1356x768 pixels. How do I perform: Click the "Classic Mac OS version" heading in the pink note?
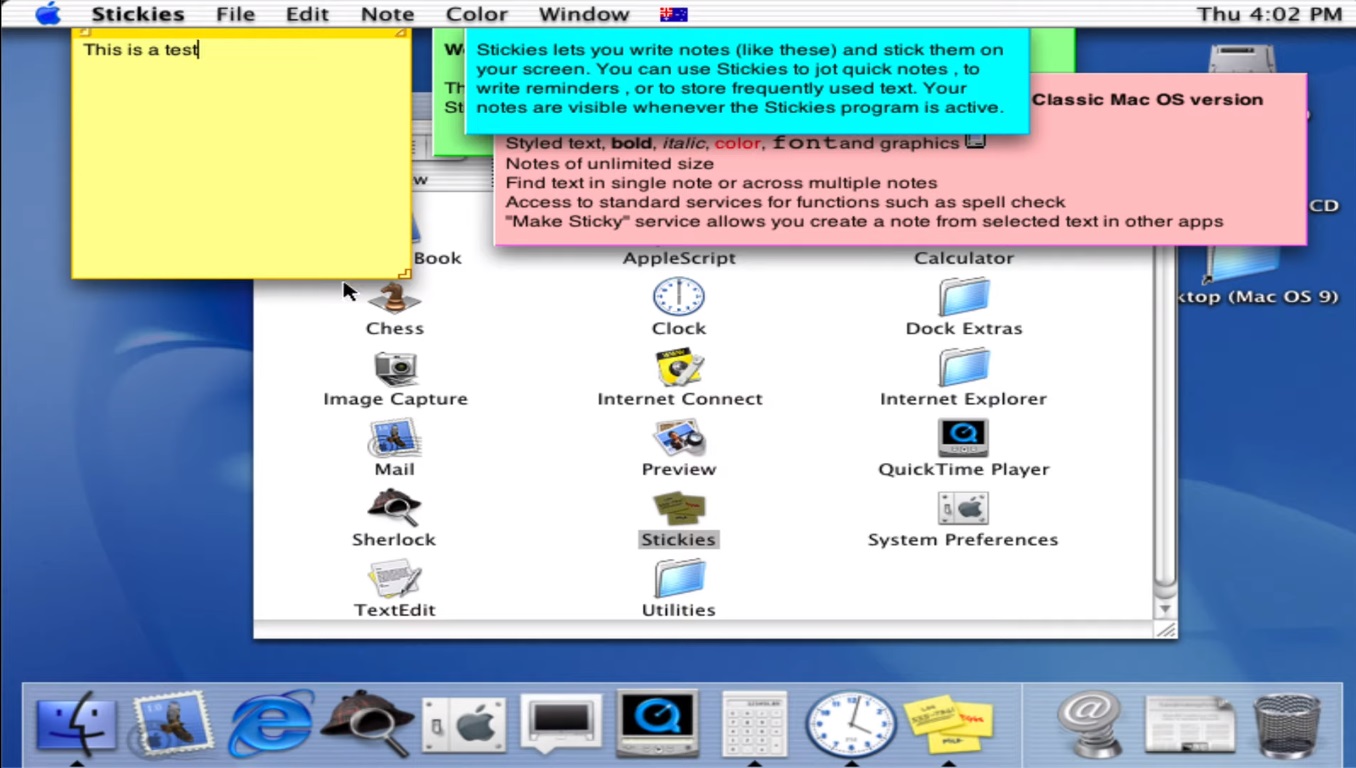[x=1147, y=99]
